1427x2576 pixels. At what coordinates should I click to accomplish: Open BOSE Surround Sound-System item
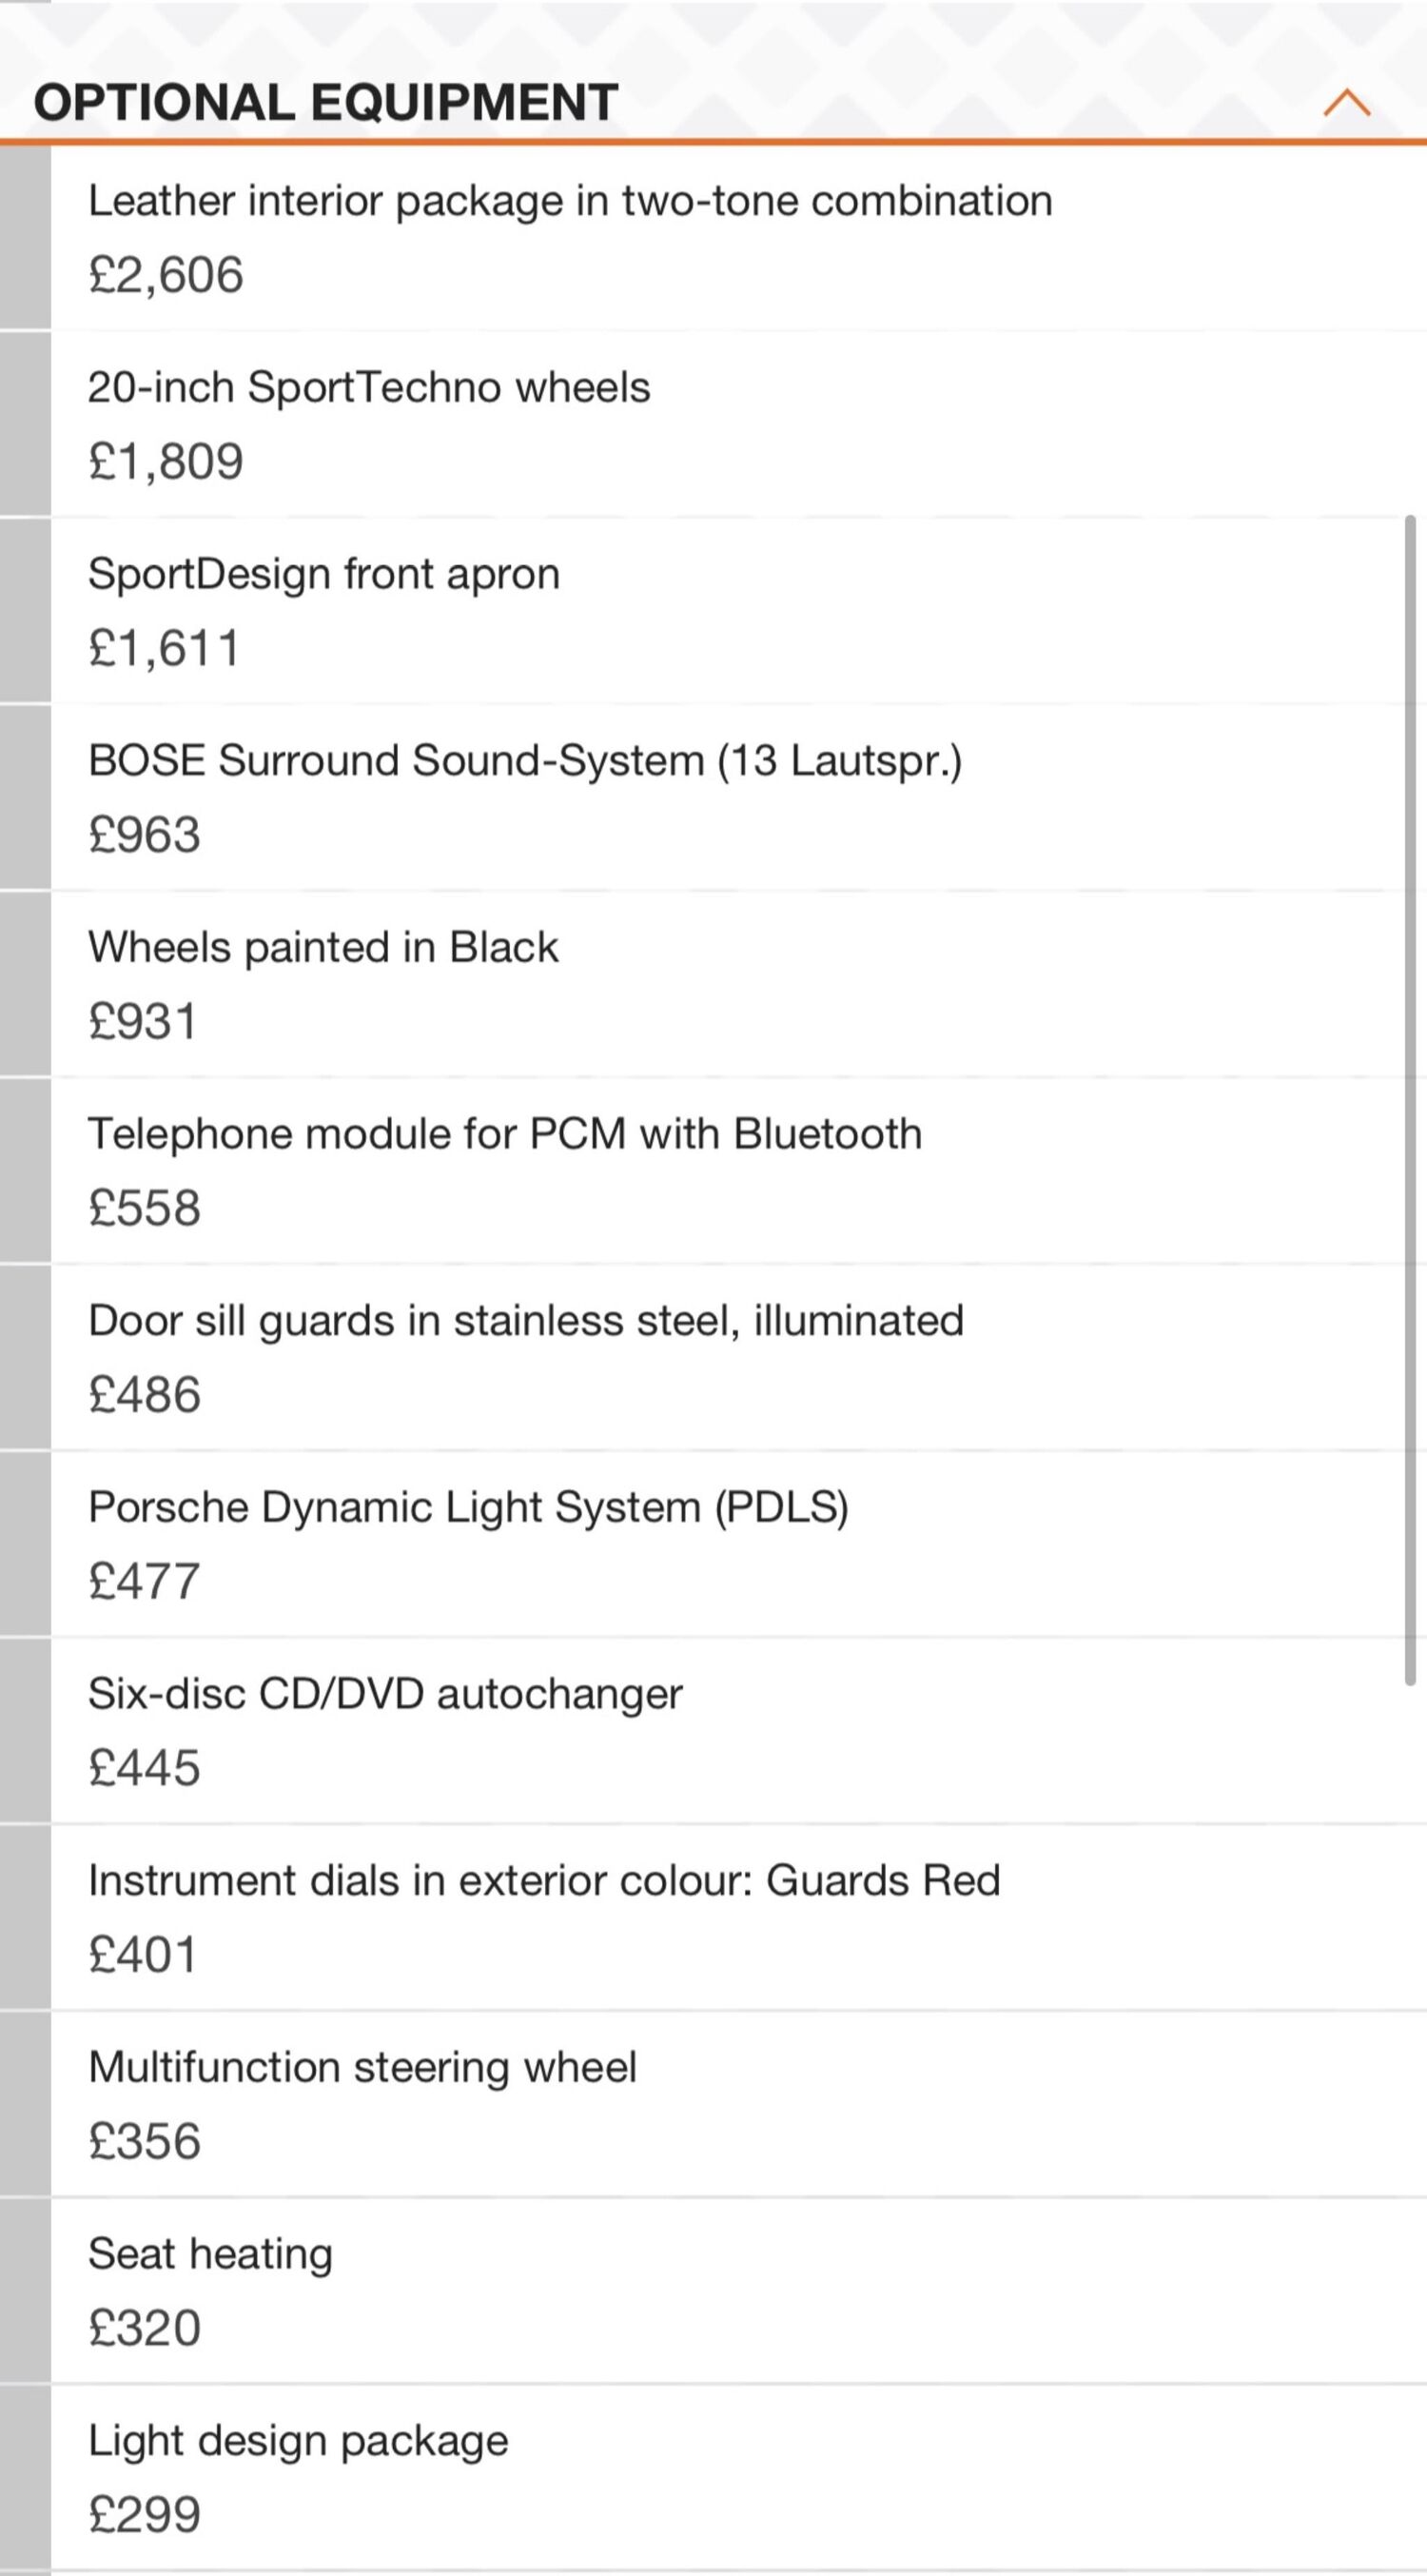(x=738, y=797)
